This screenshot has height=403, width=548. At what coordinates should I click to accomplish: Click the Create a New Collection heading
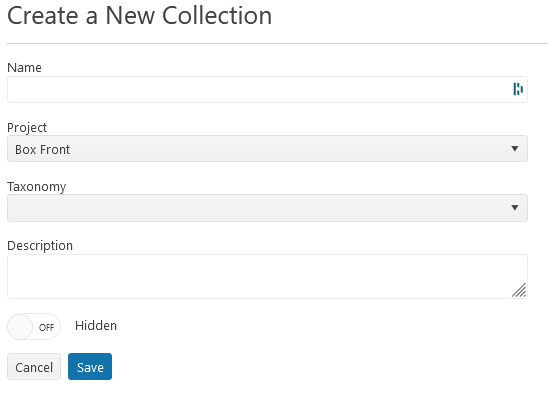(139, 15)
